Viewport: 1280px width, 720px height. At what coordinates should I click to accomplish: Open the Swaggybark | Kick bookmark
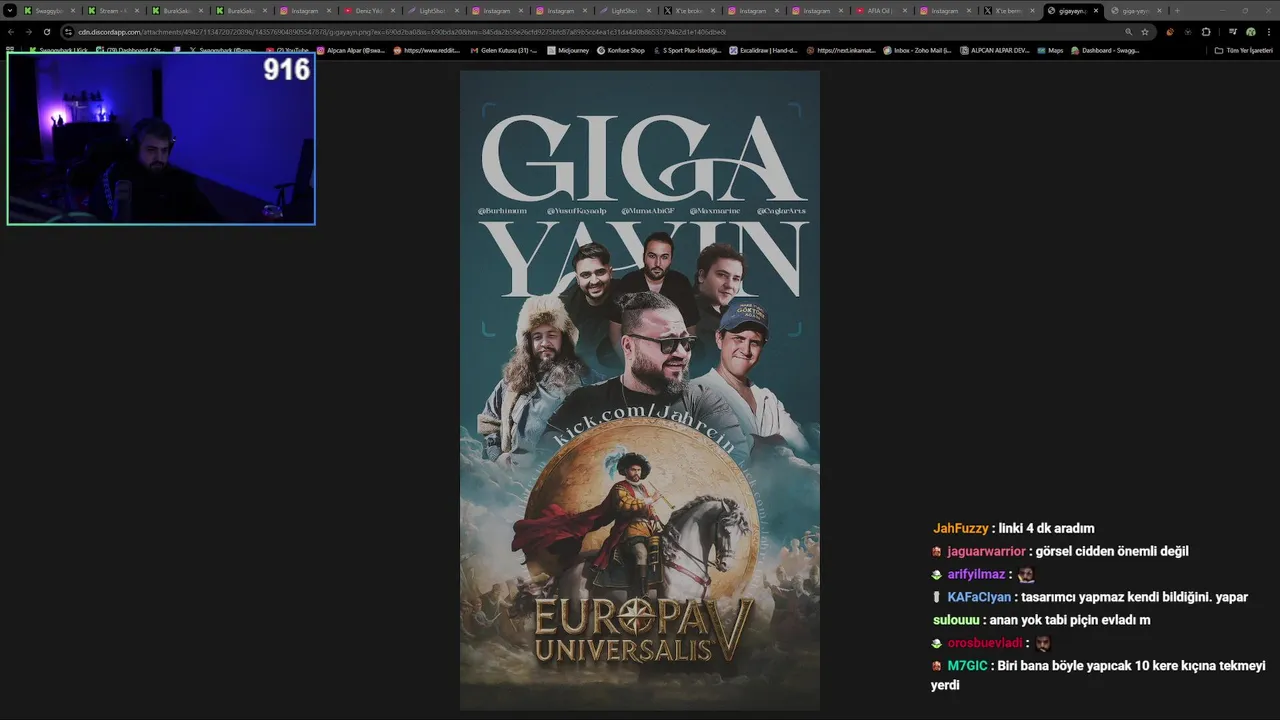tap(58, 50)
